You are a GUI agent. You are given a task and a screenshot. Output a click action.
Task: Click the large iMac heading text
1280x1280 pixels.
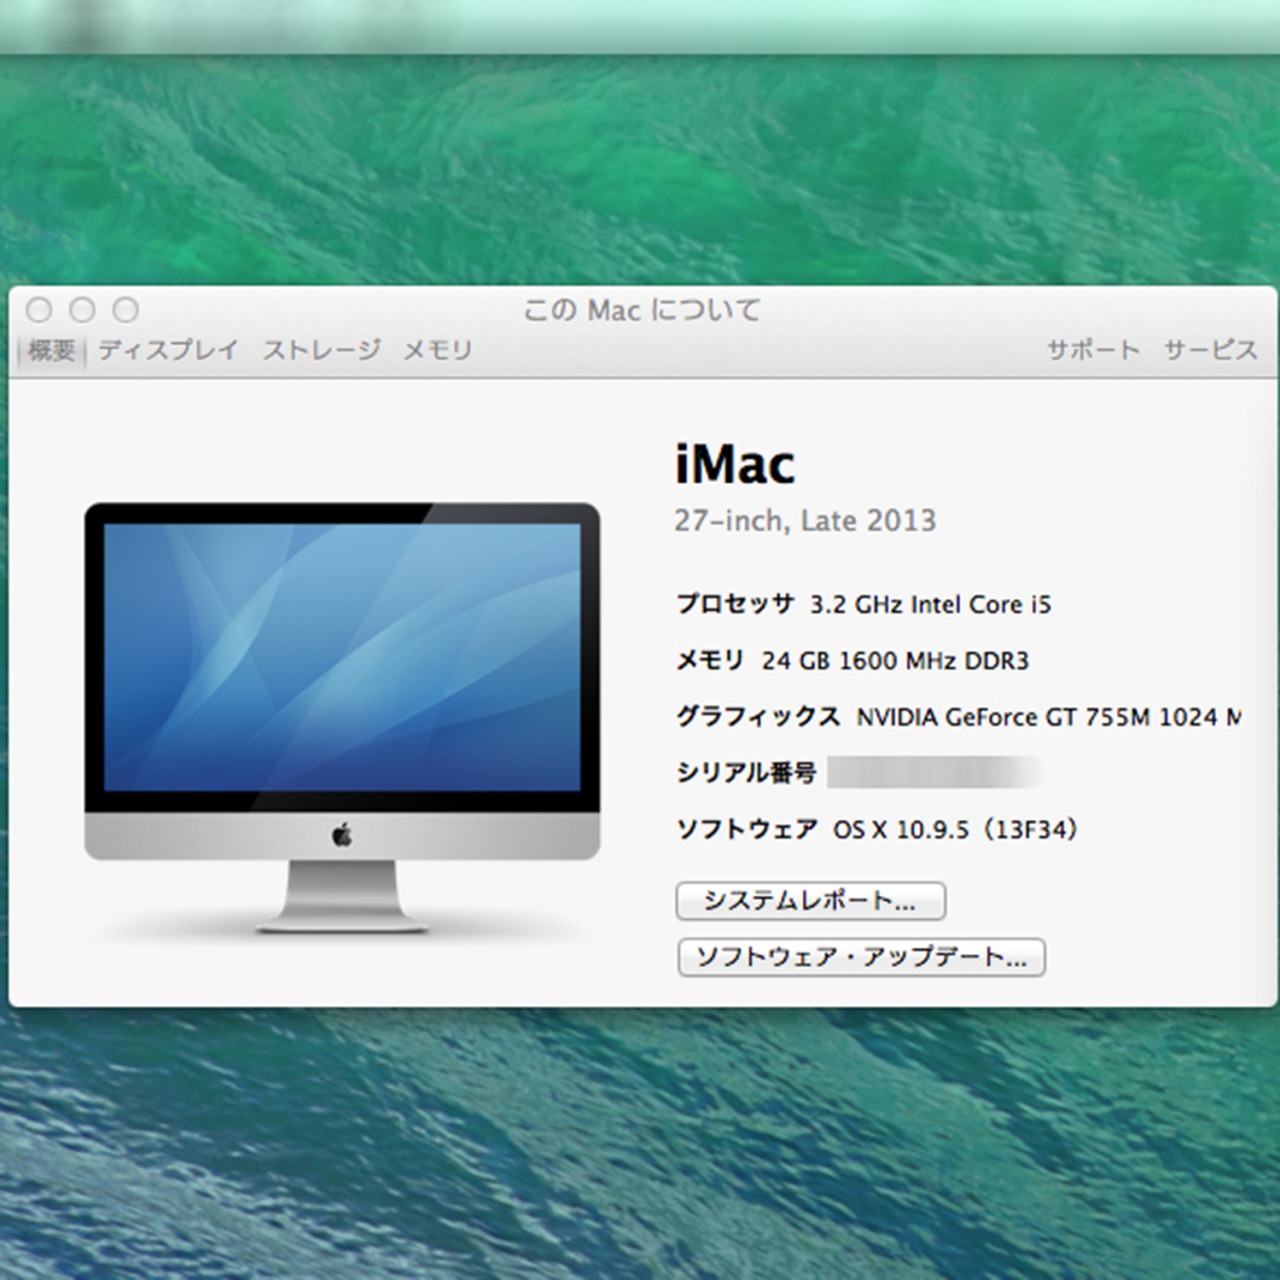tap(734, 462)
